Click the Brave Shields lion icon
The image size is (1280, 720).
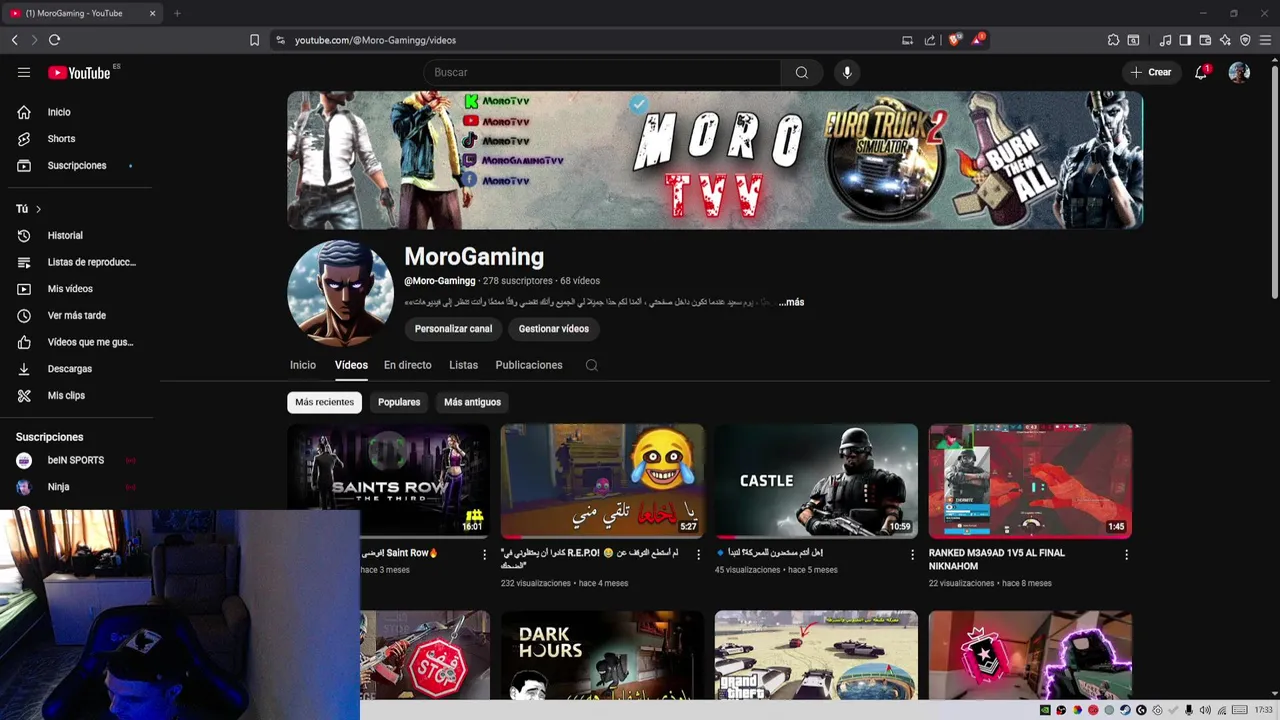954,40
